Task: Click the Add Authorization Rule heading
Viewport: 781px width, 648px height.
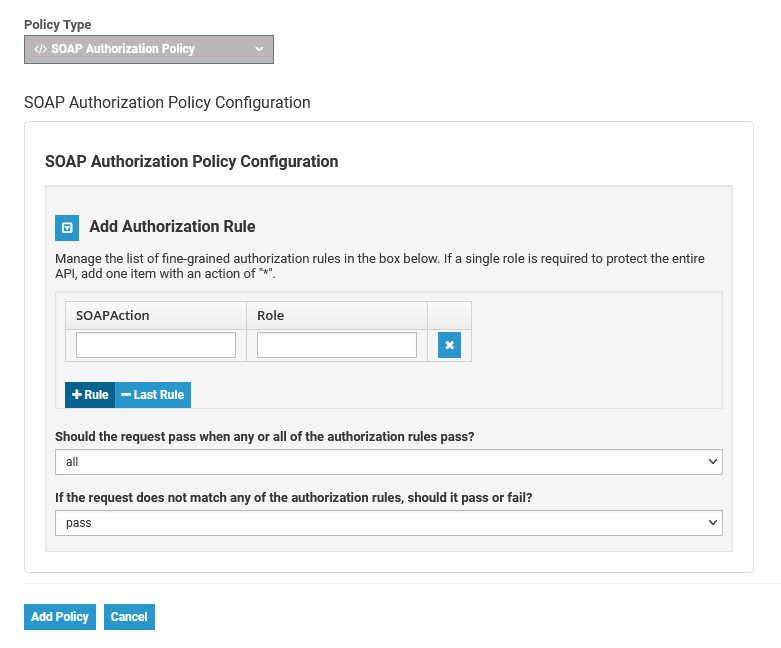Action: pos(172,227)
